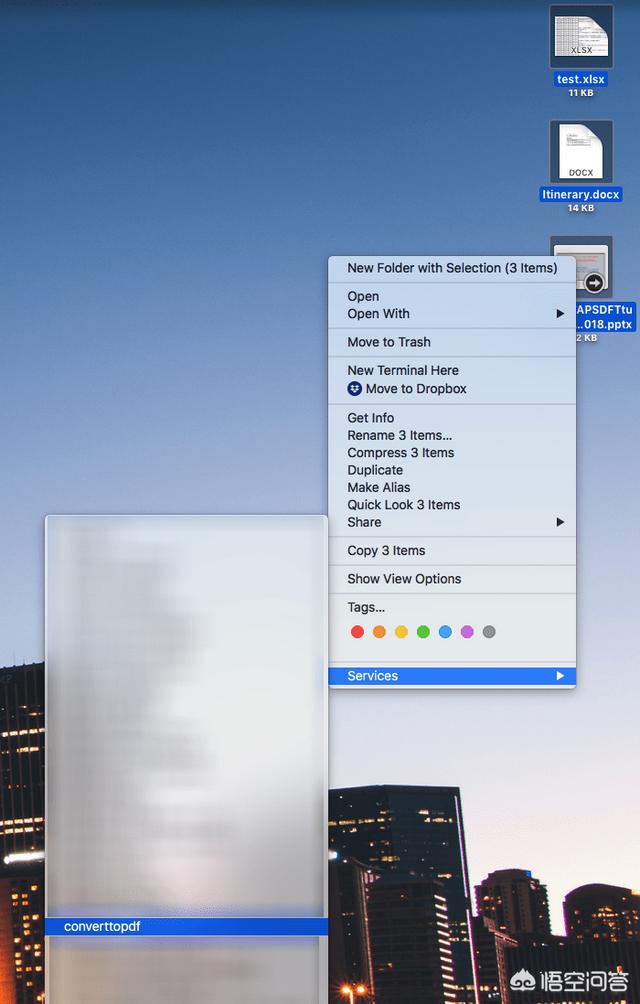Click the pptx presentation file thumbnail
Viewport: 640px width, 1004px height.
(x=581, y=267)
